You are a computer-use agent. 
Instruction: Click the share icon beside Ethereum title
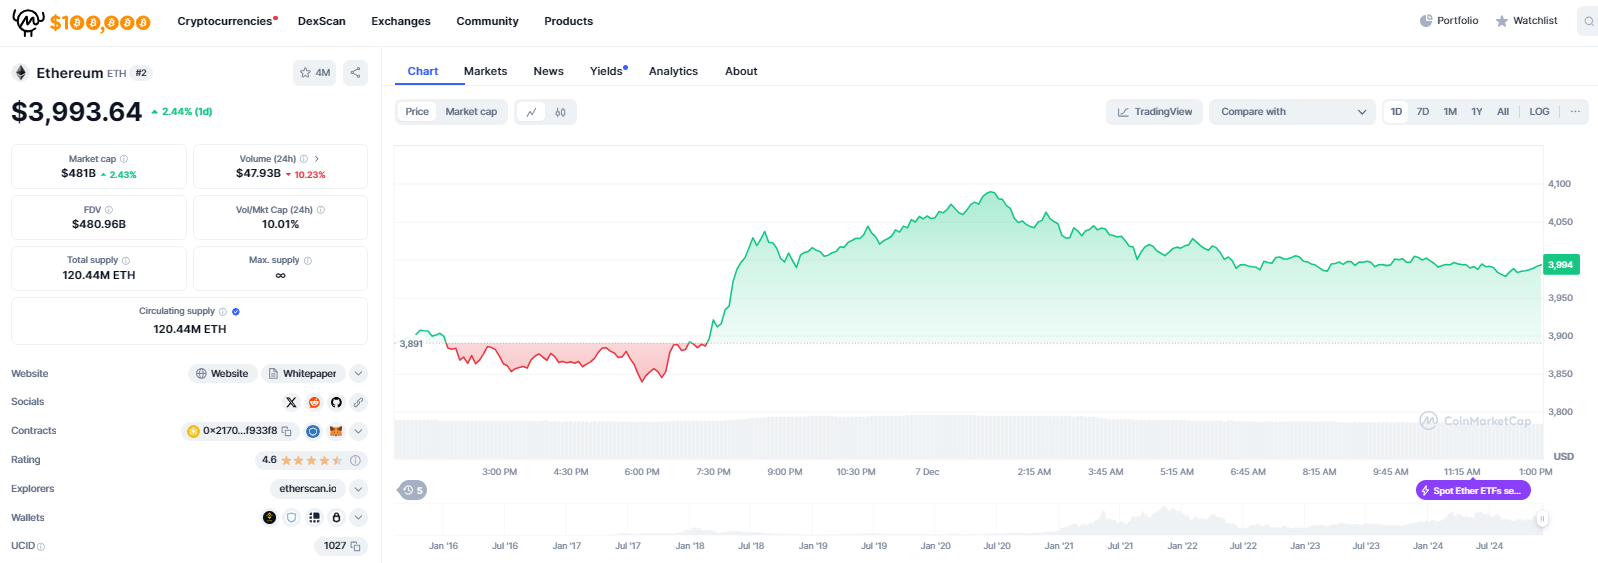coord(355,73)
